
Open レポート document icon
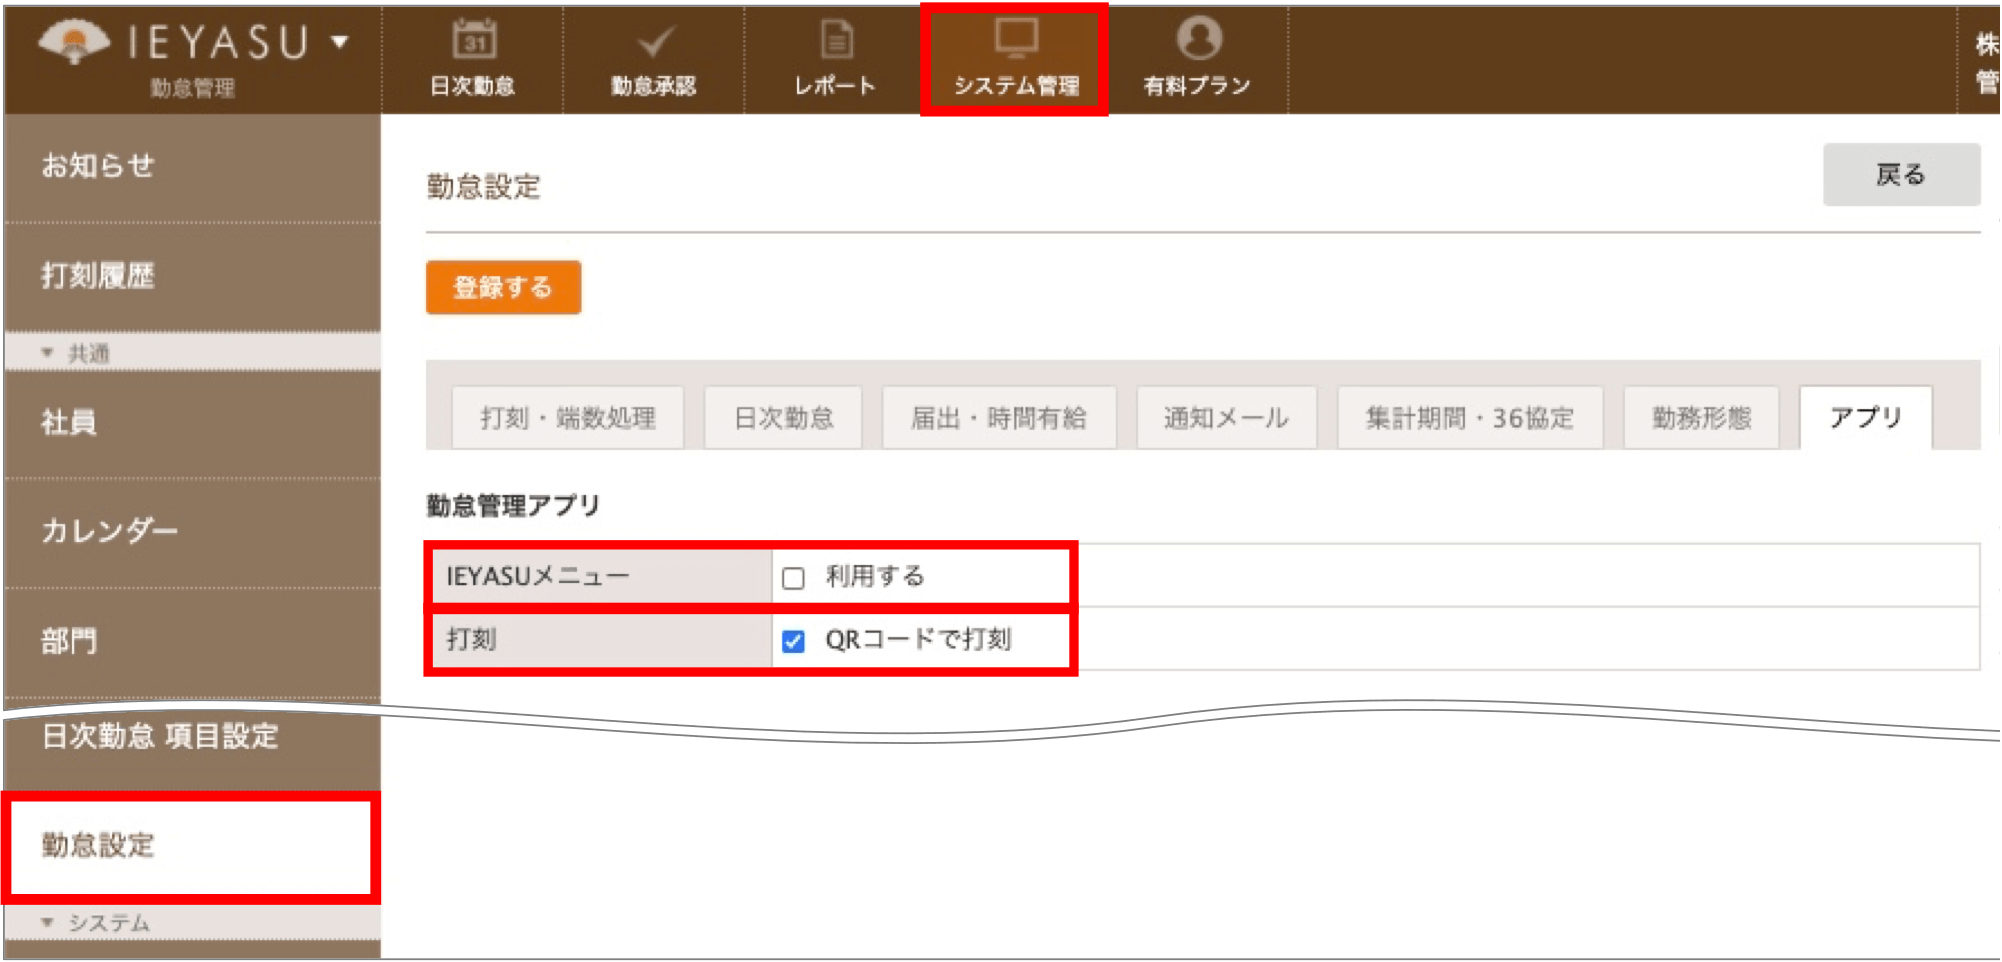[x=836, y=40]
